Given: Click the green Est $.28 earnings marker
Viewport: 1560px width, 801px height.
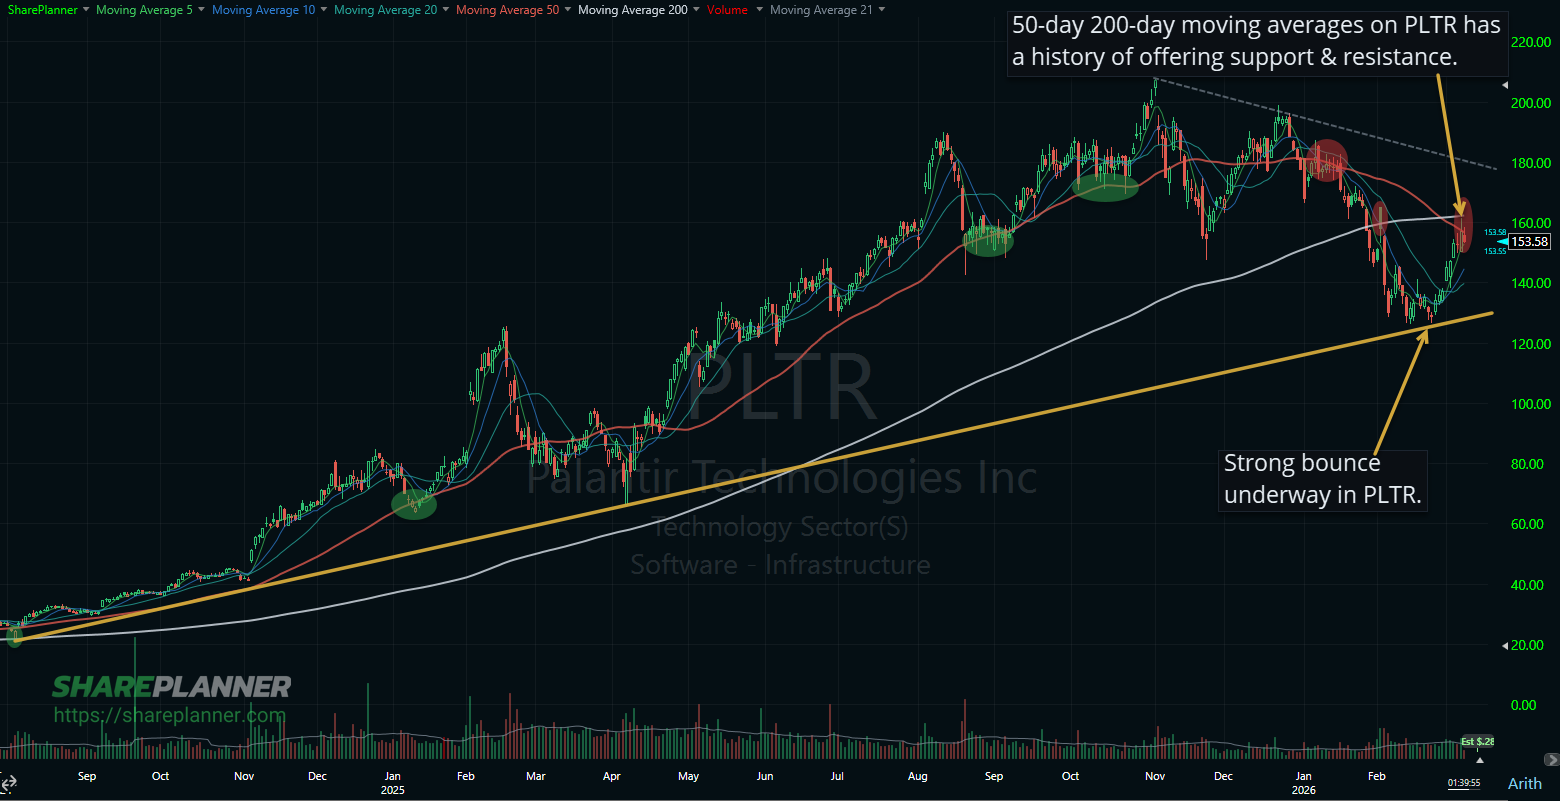Looking at the screenshot, I should click(x=1477, y=742).
